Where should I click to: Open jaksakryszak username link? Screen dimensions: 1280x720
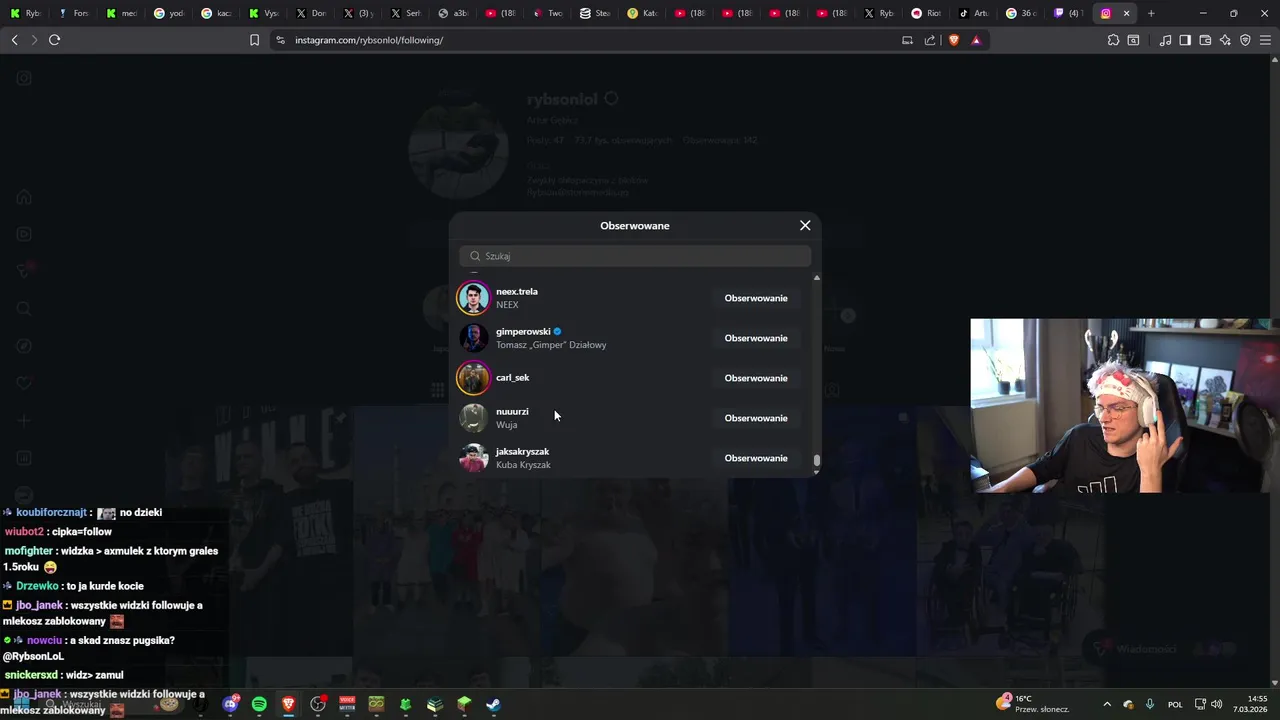pyautogui.click(x=522, y=451)
